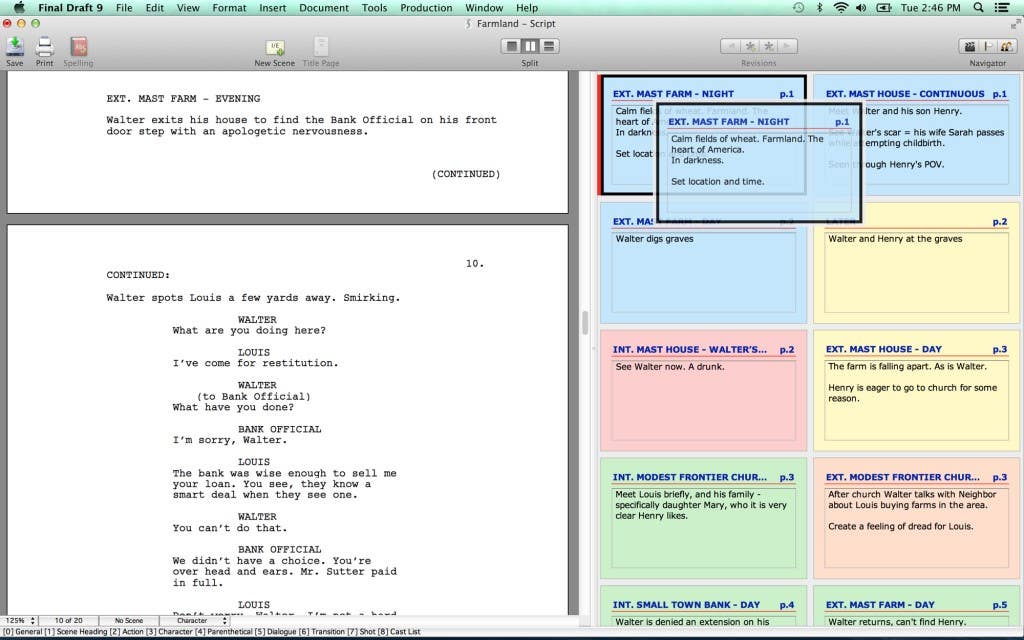Click the Save icon in toolbar
Screen dimensions: 1024x640
pyautogui.click(x=15, y=47)
